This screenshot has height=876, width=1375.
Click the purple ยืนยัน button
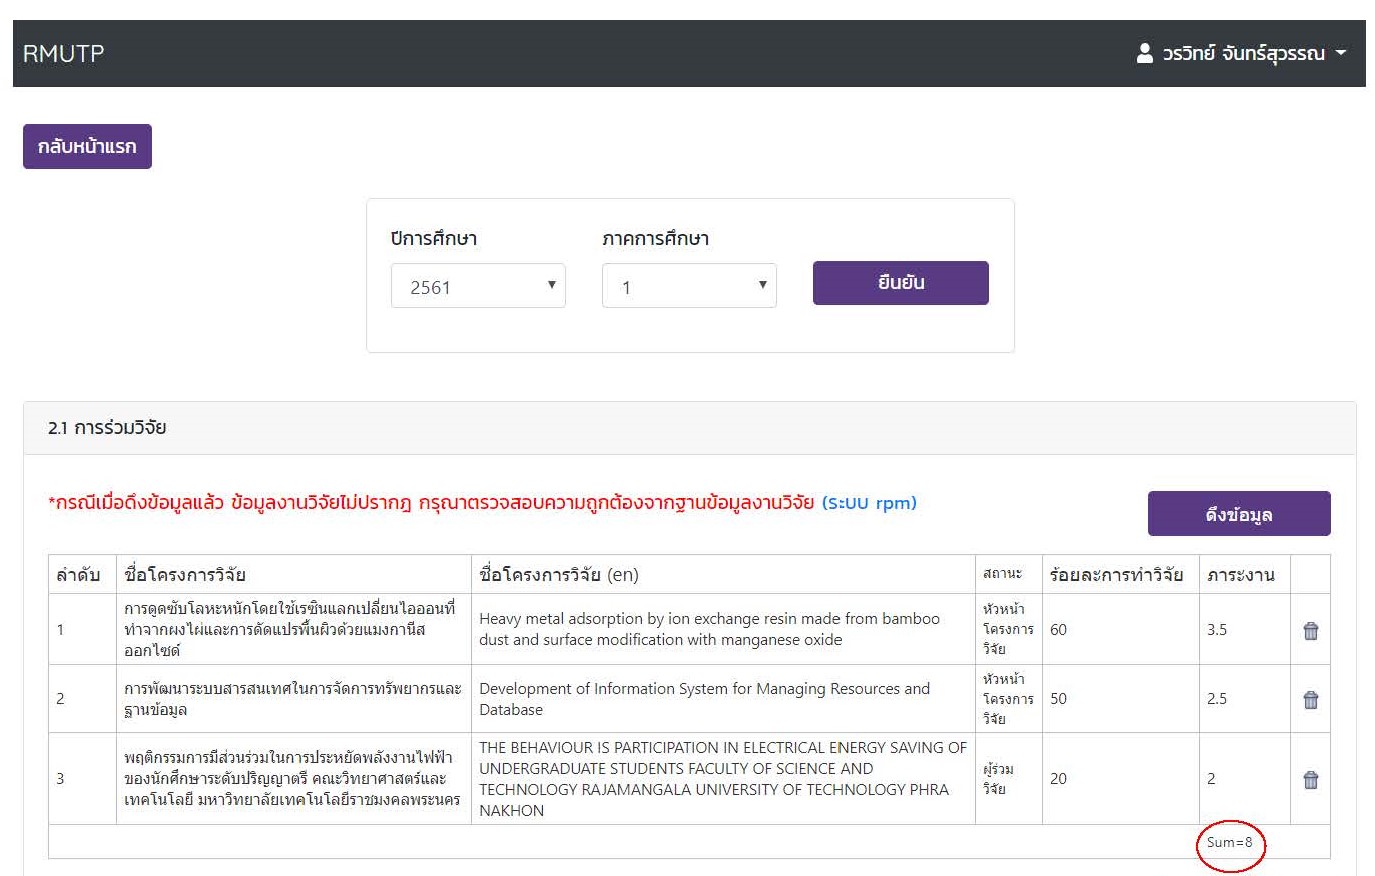tap(900, 283)
